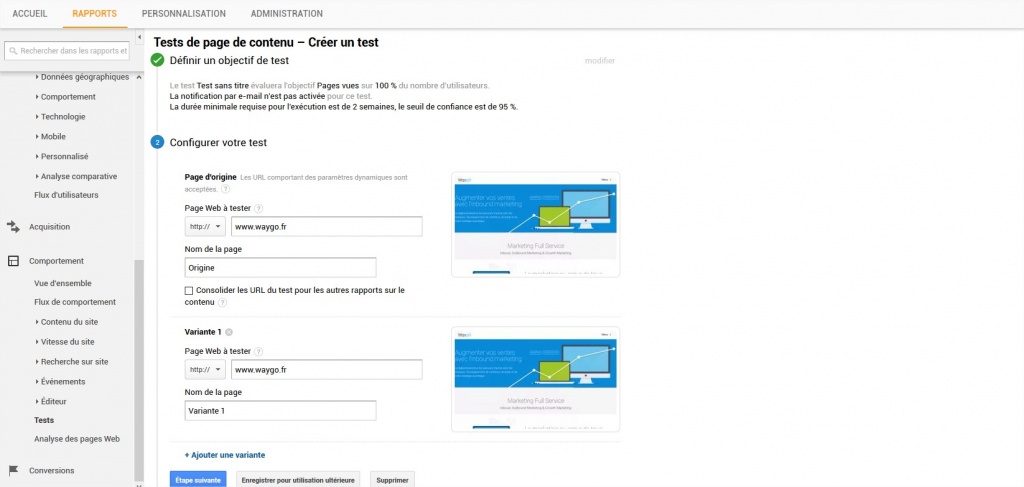This screenshot has width=1024, height=487.
Task: Click Variante 1 page name field
Action: point(280,411)
